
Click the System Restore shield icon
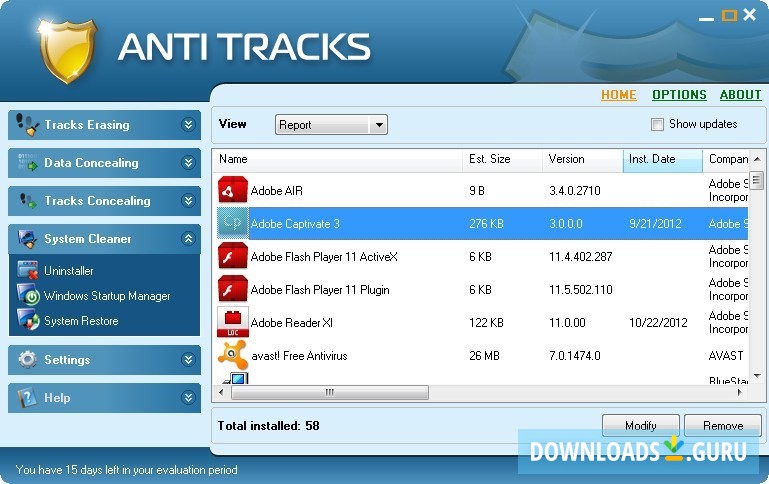pyautogui.click(x=28, y=320)
